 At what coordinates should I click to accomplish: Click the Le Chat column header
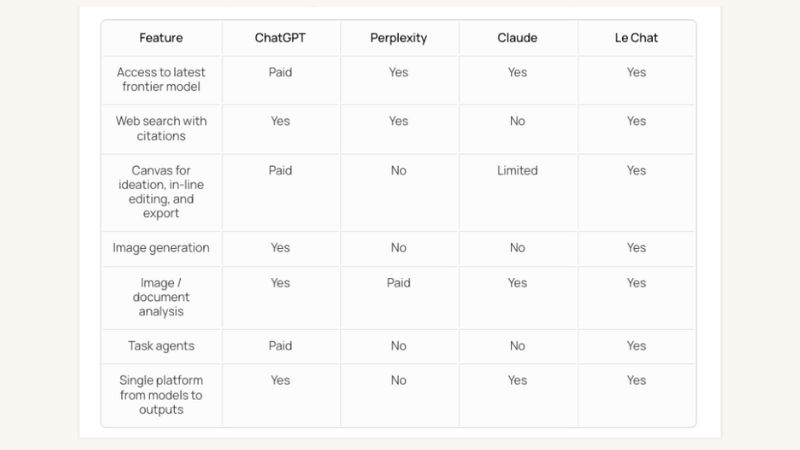636,38
